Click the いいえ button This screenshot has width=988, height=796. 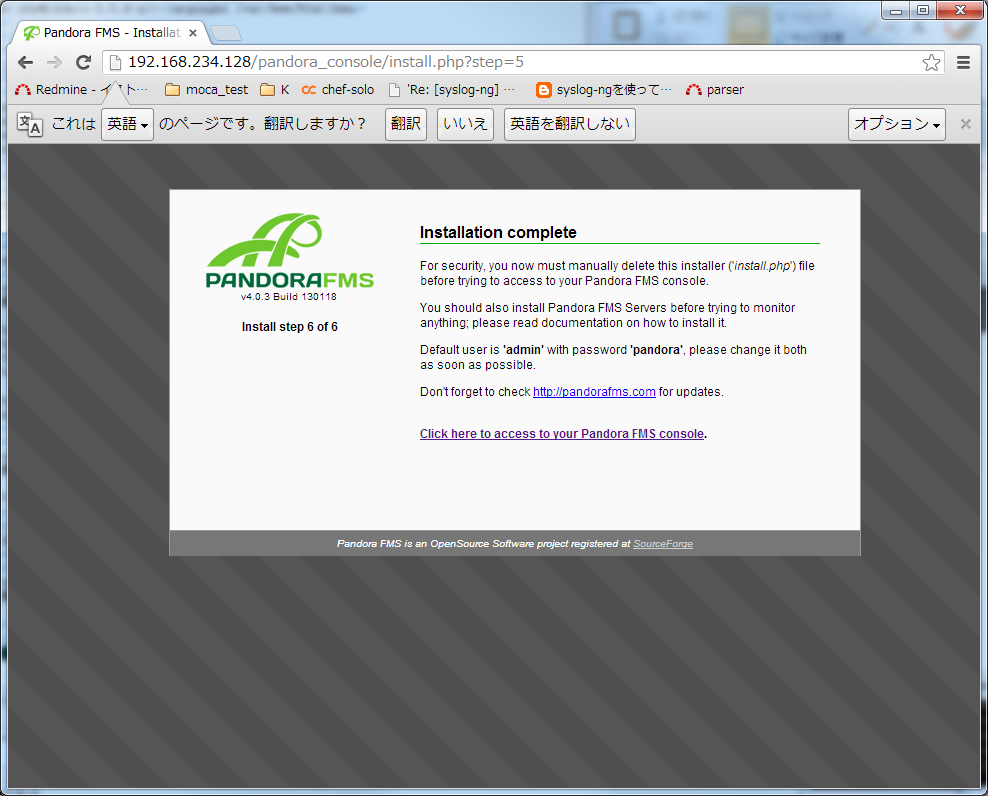465,125
